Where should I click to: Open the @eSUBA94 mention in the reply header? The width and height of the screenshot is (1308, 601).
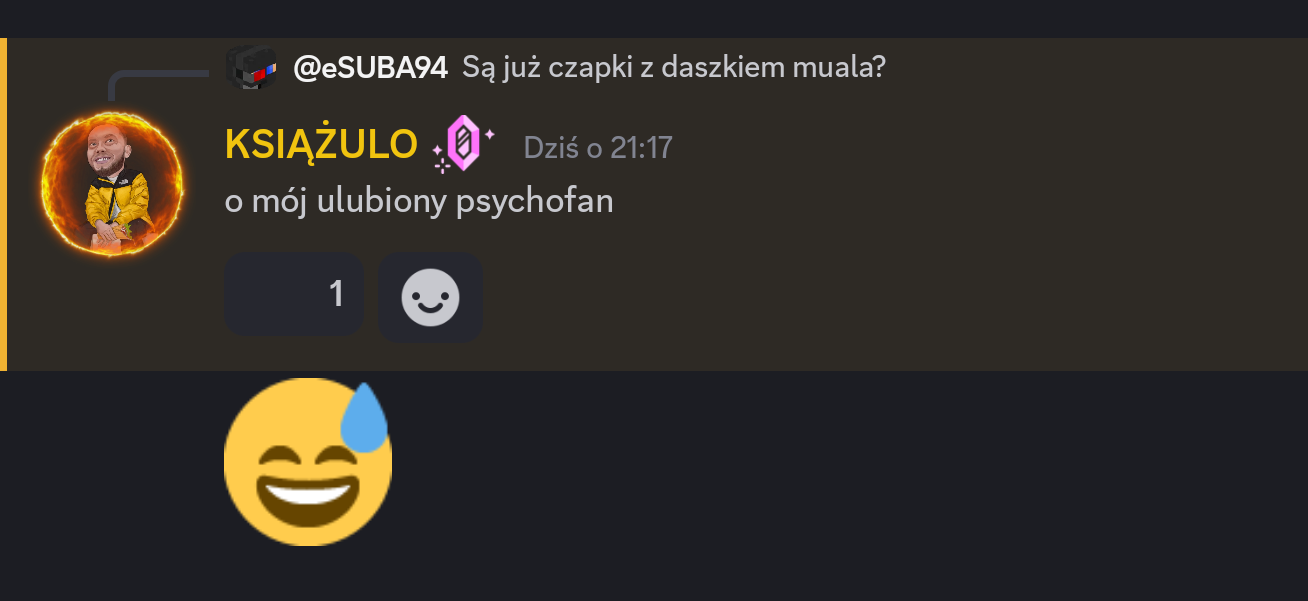coord(370,68)
